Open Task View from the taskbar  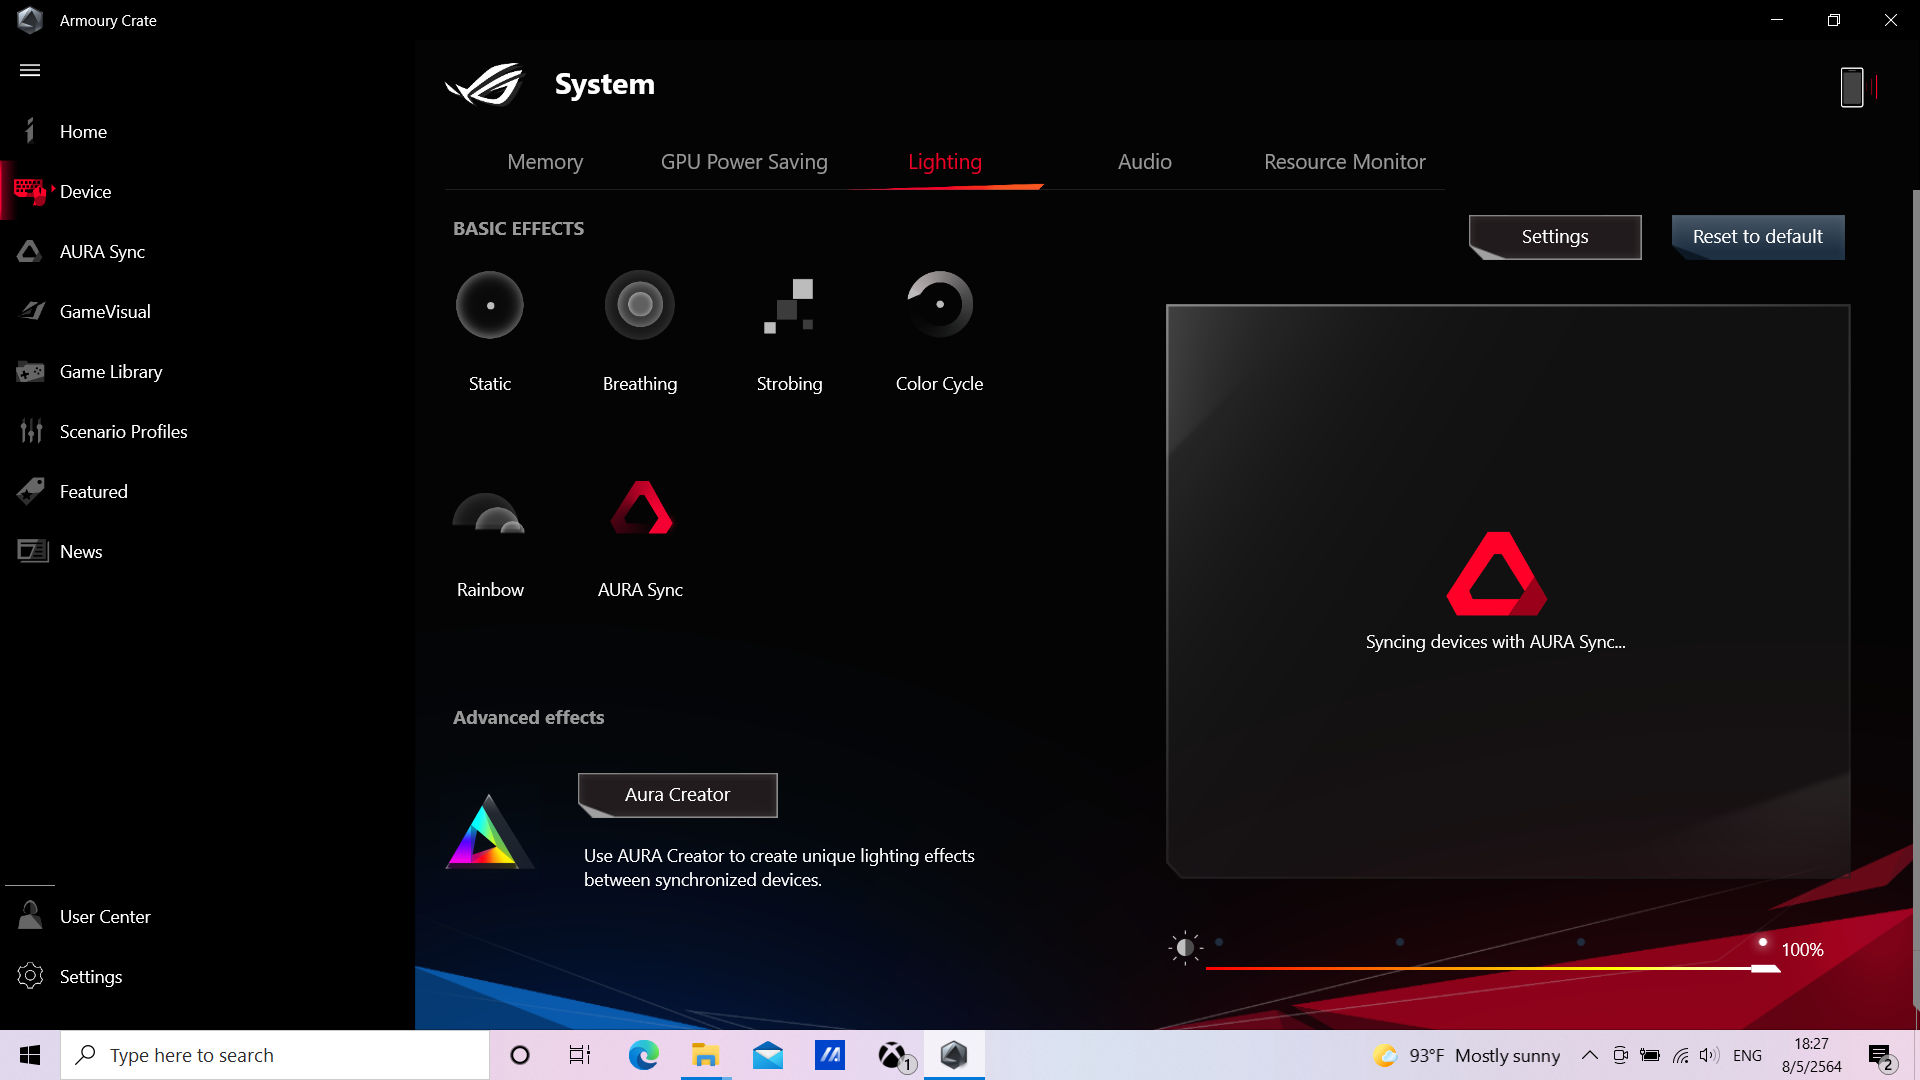[580, 1055]
